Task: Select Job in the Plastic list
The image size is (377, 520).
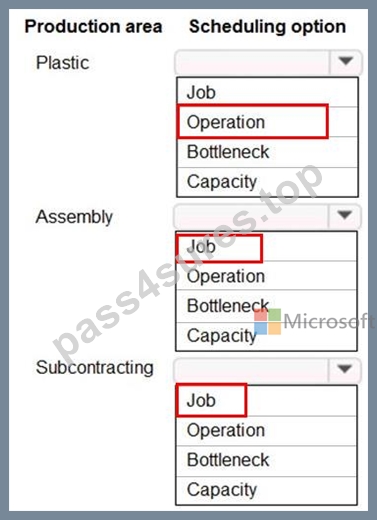Action: pyautogui.click(x=267, y=92)
